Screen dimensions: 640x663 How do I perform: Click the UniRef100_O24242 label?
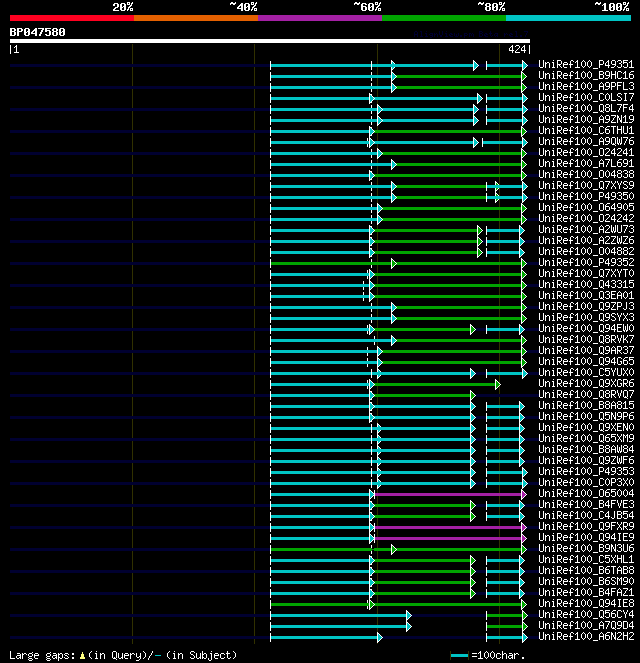[x=586, y=218]
